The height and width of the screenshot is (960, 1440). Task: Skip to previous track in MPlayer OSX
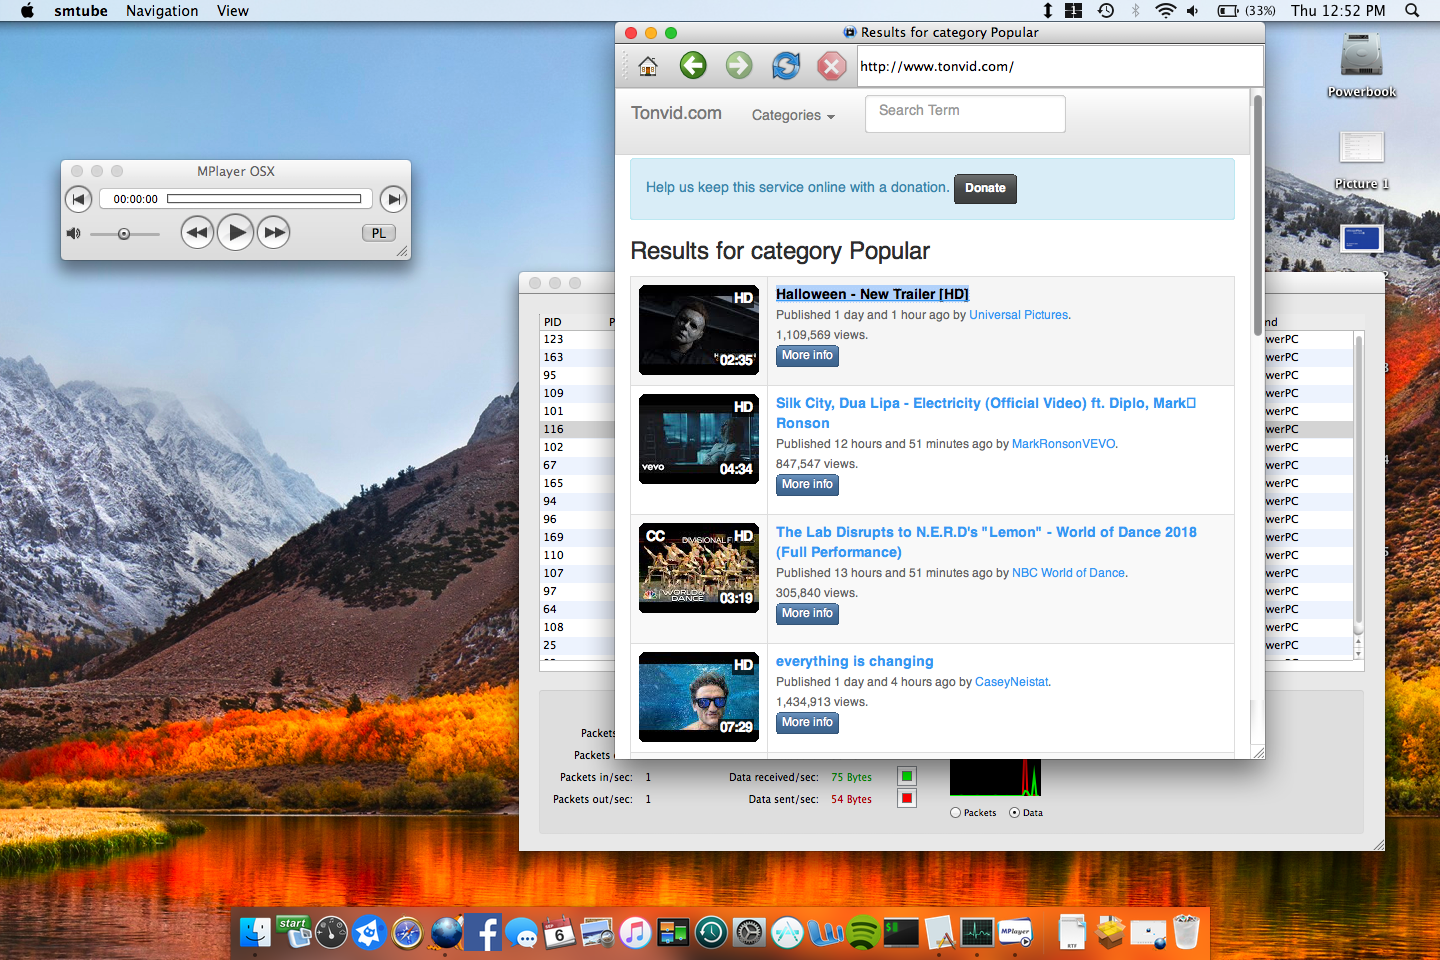pyautogui.click(x=78, y=199)
